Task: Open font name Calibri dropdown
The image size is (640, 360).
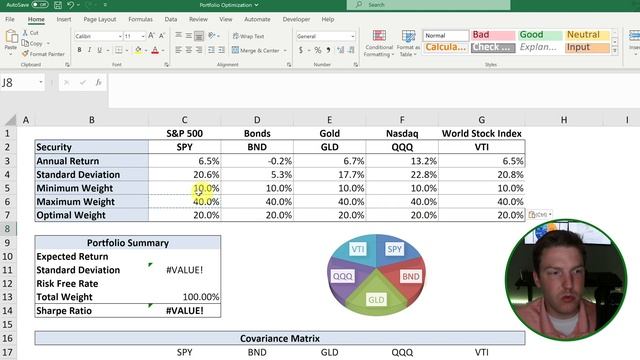Action: [120, 36]
